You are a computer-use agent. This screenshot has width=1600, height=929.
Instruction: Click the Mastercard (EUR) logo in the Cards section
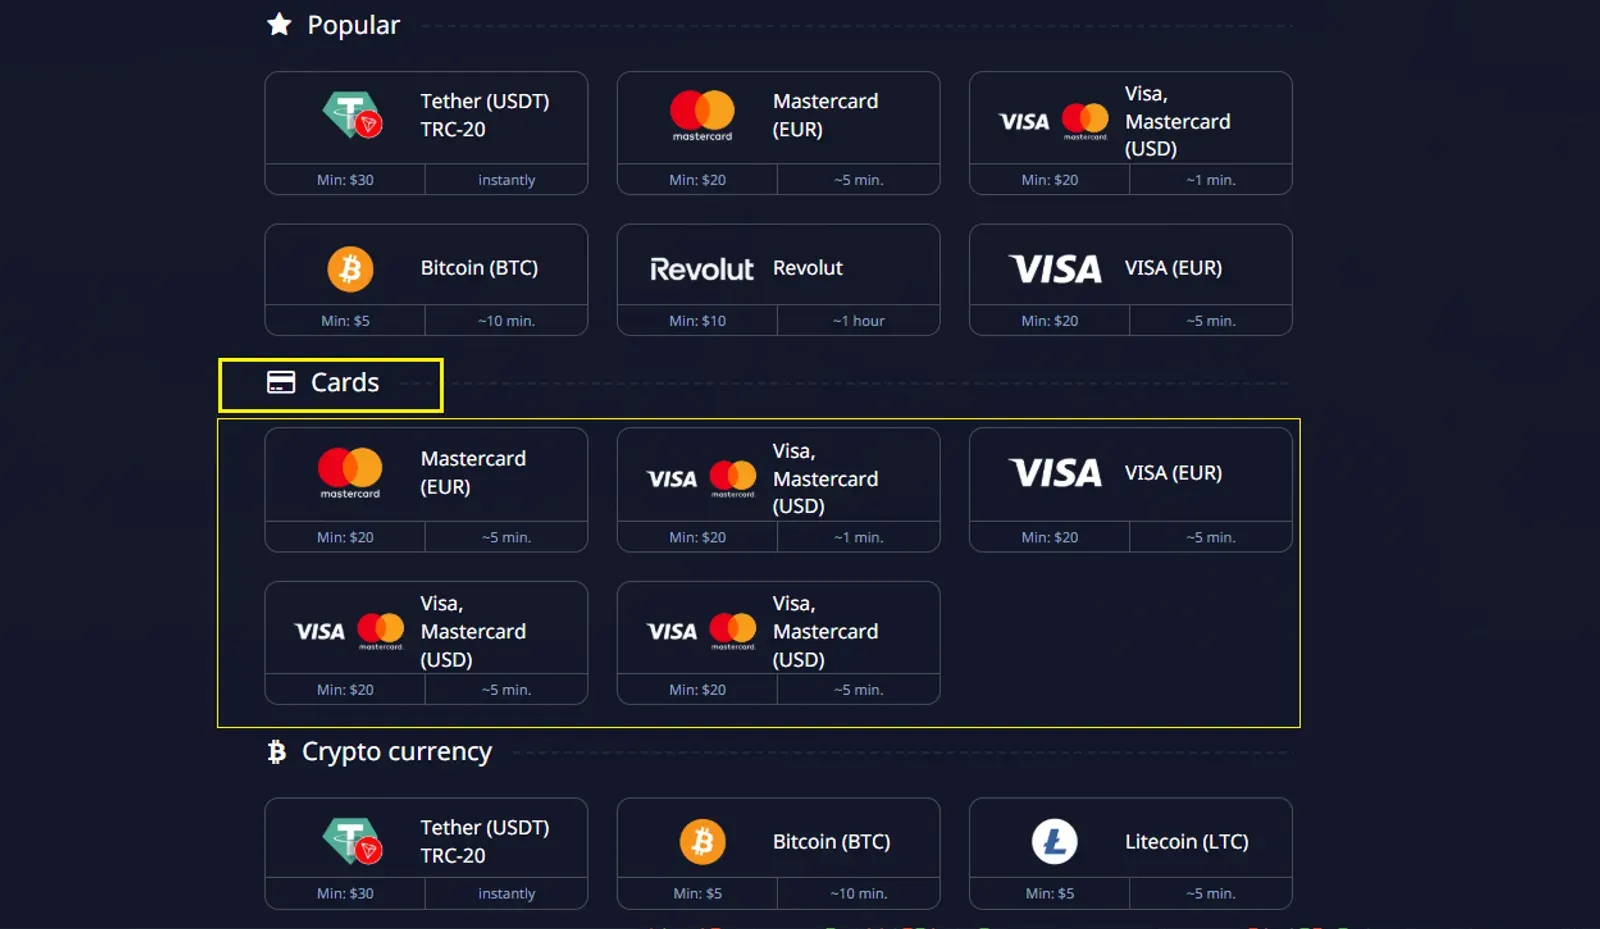(x=350, y=472)
